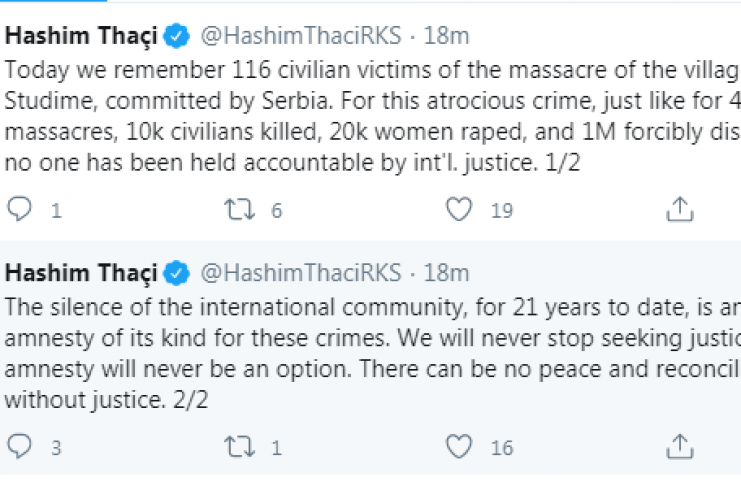Open the 18m timestamp of second tweet
This screenshot has width=741, height=486.
click(x=446, y=273)
